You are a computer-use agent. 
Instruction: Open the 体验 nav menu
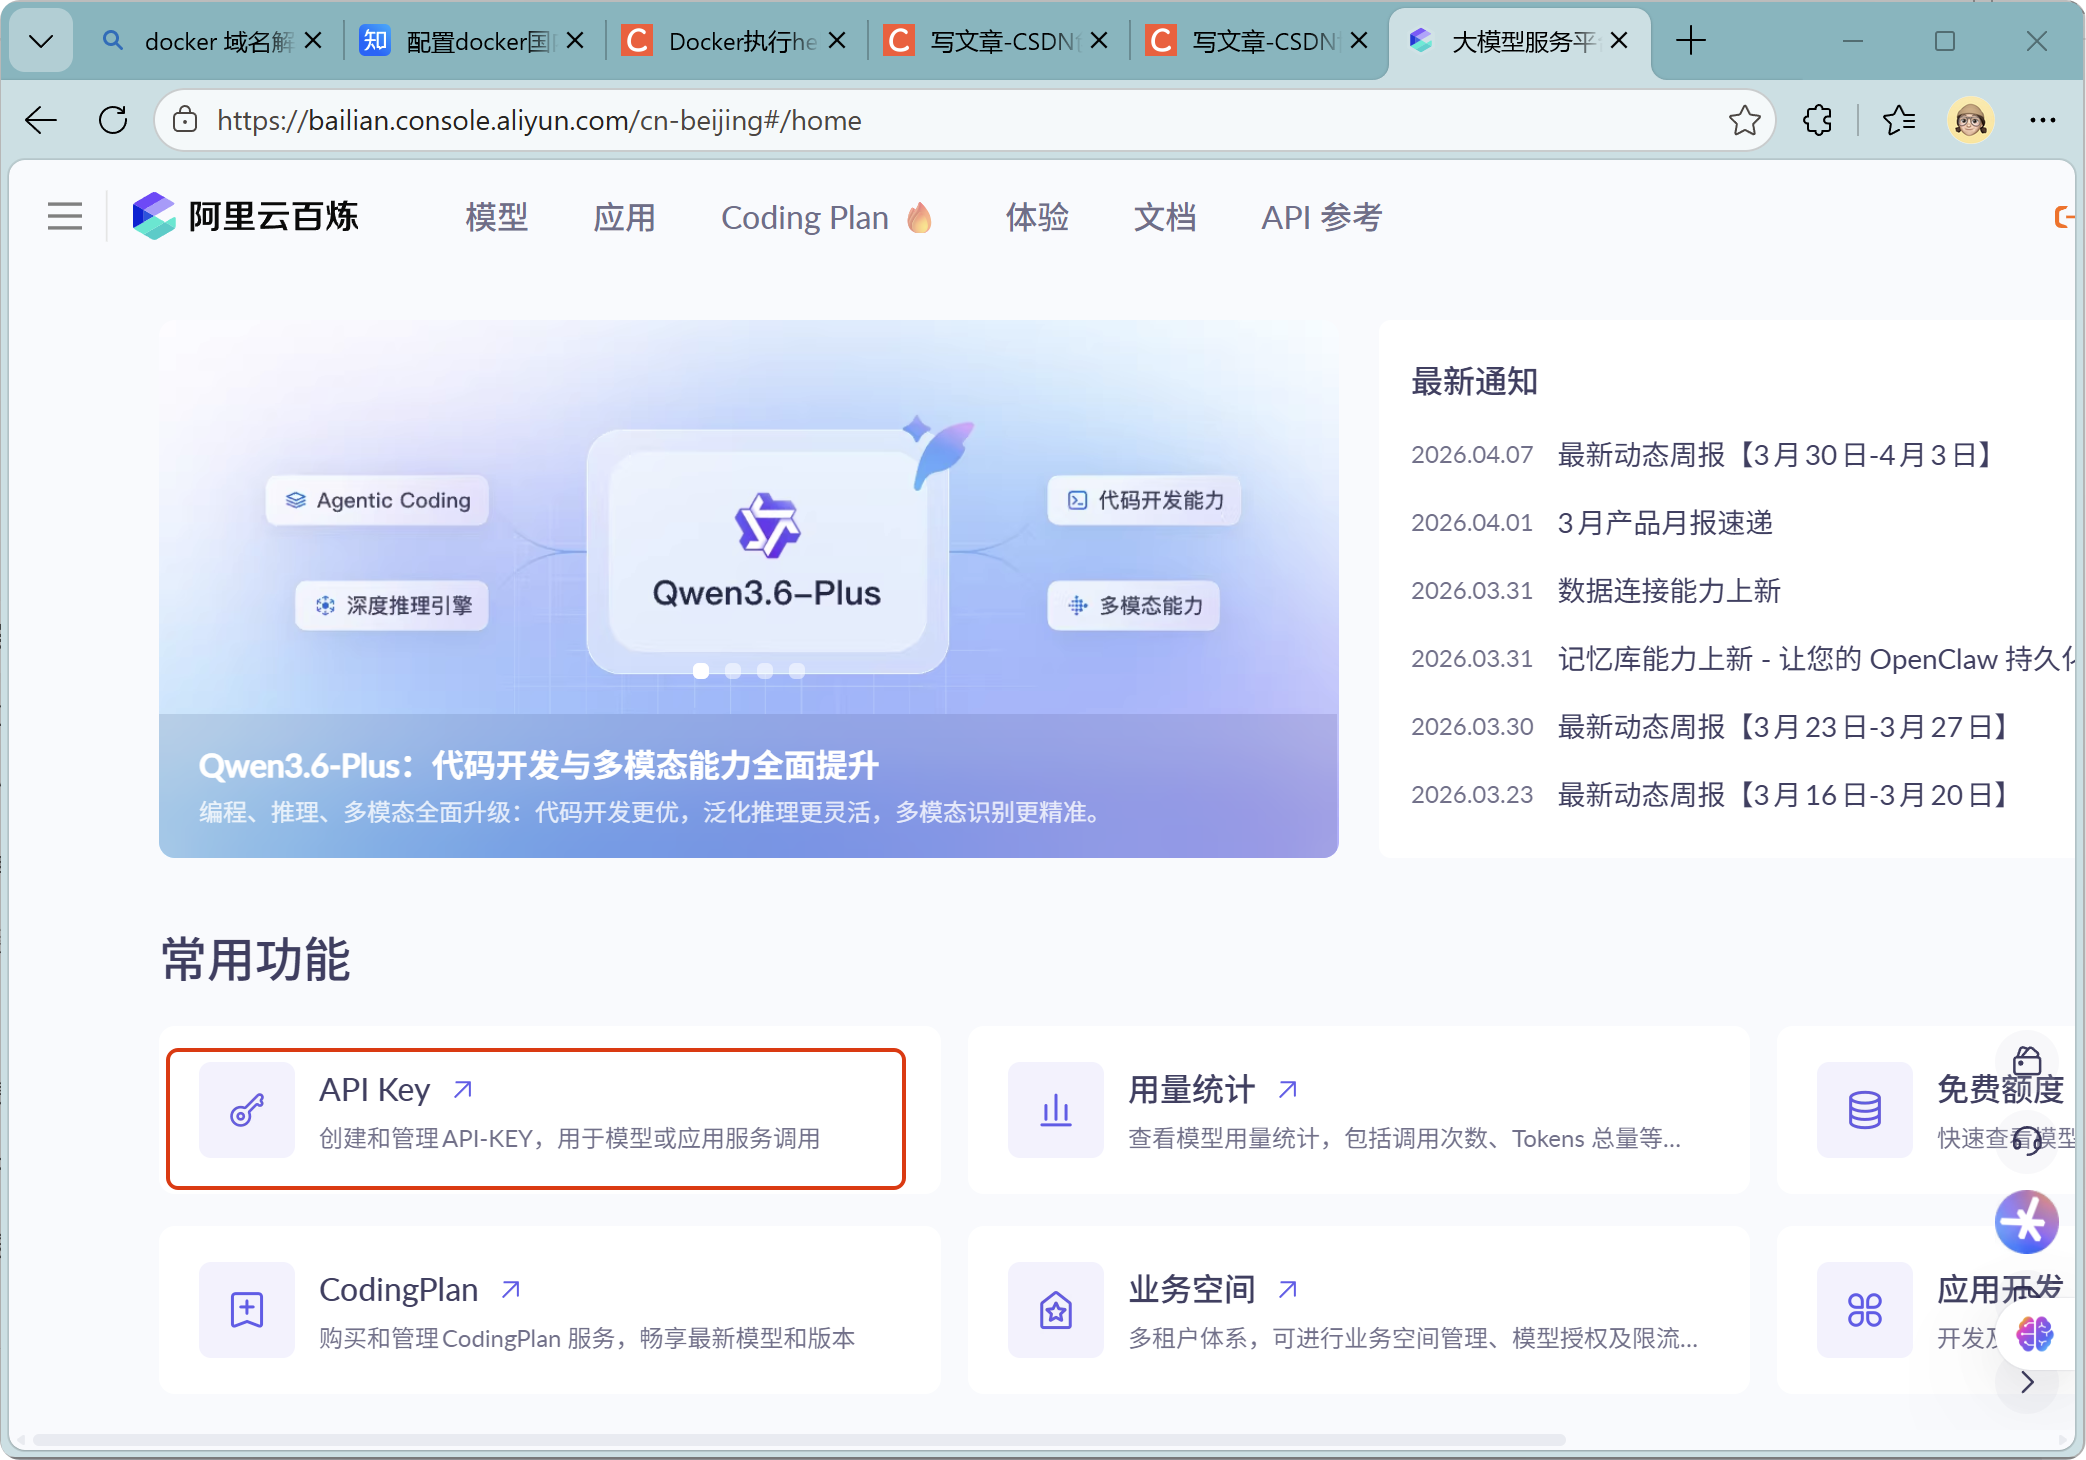point(1038,217)
